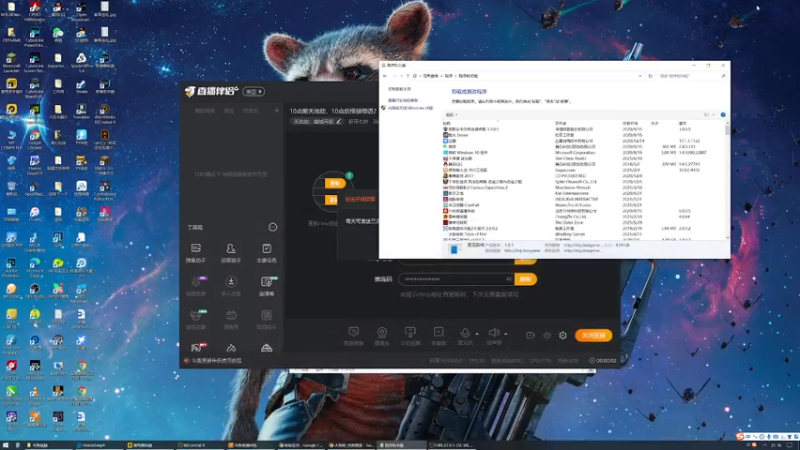
Task: Refresh the Programs and Features list
Action: [x=650, y=76]
